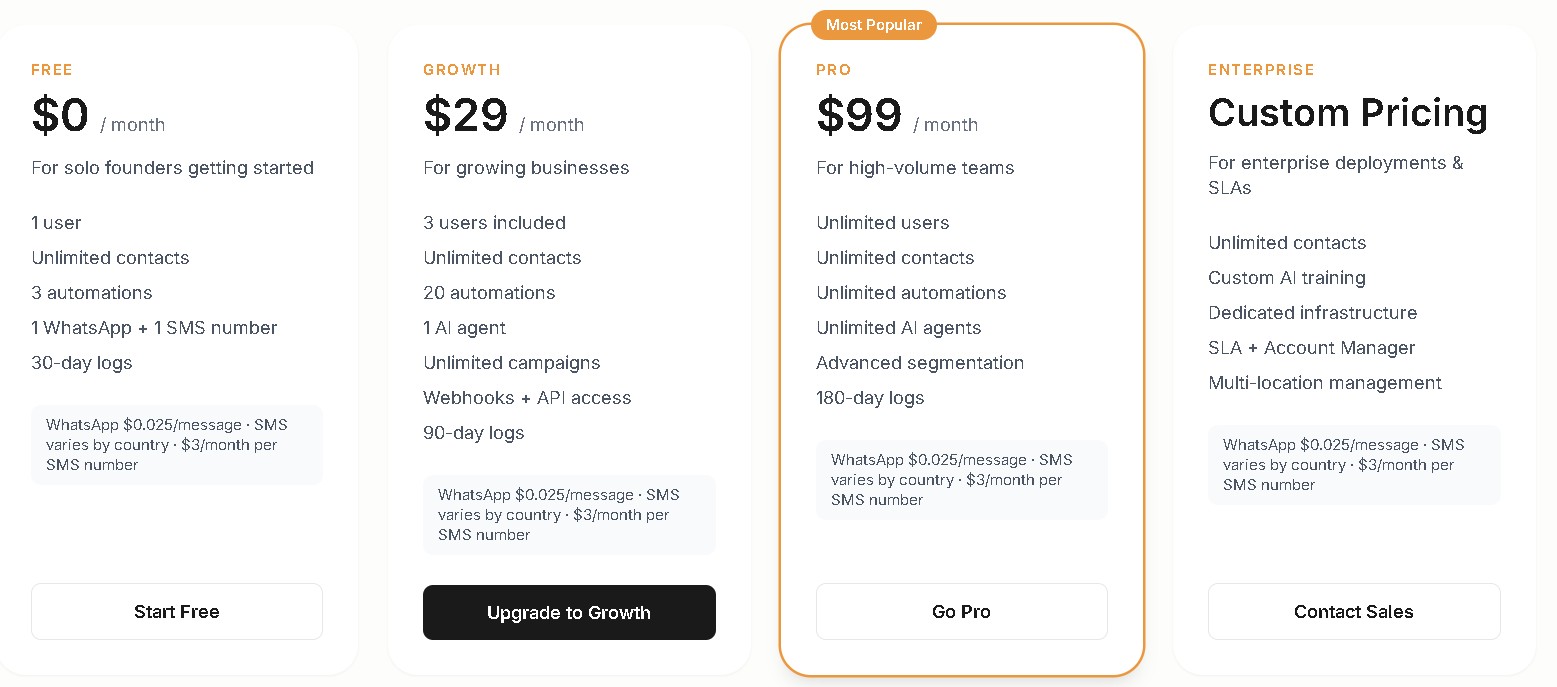The image size is (1557, 687).
Task: Select the GROWTH plan heading
Action: tap(461, 70)
